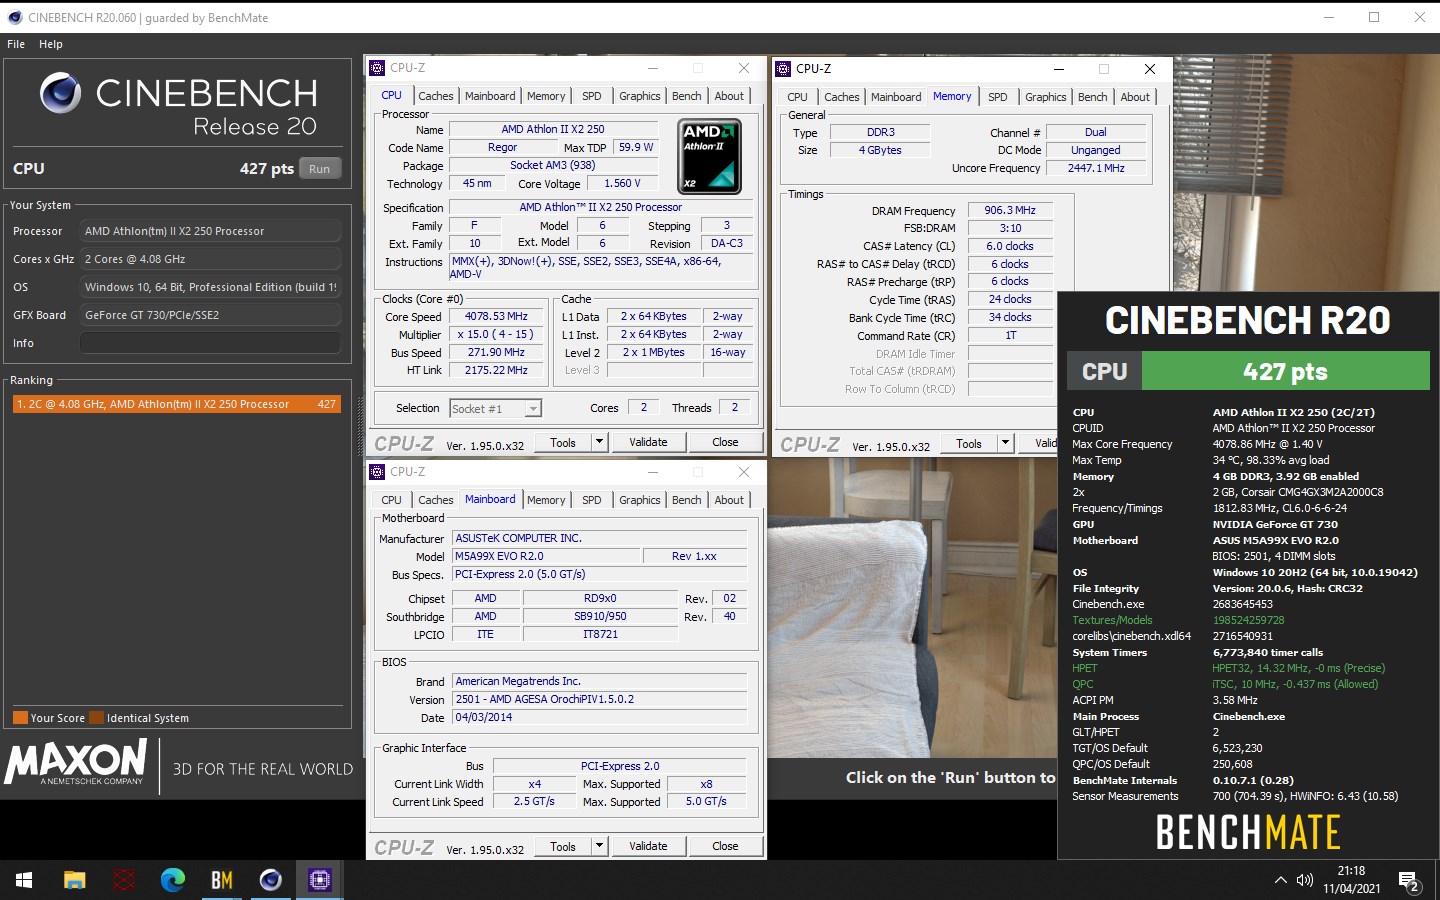Open SPD tab in Memory CPU-Z window
The width and height of the screenshot is (1440, 900).
click(x=998, y=97)
